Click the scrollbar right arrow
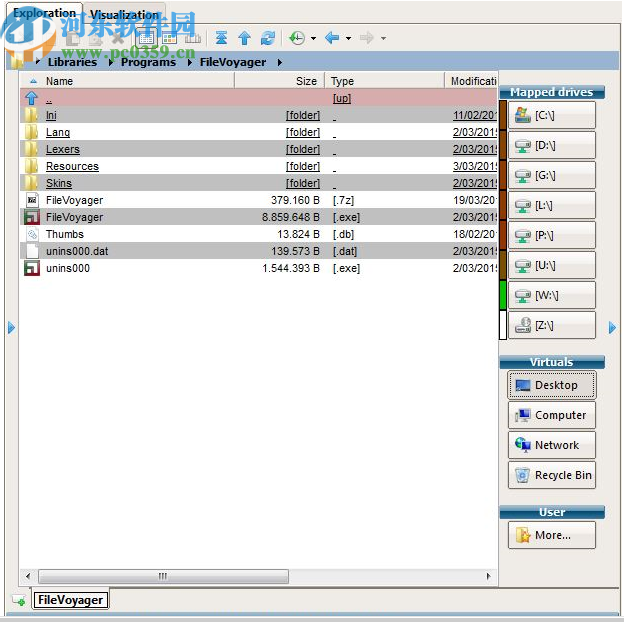The width and height of the screenshot is (624, 622). point(489,576)
